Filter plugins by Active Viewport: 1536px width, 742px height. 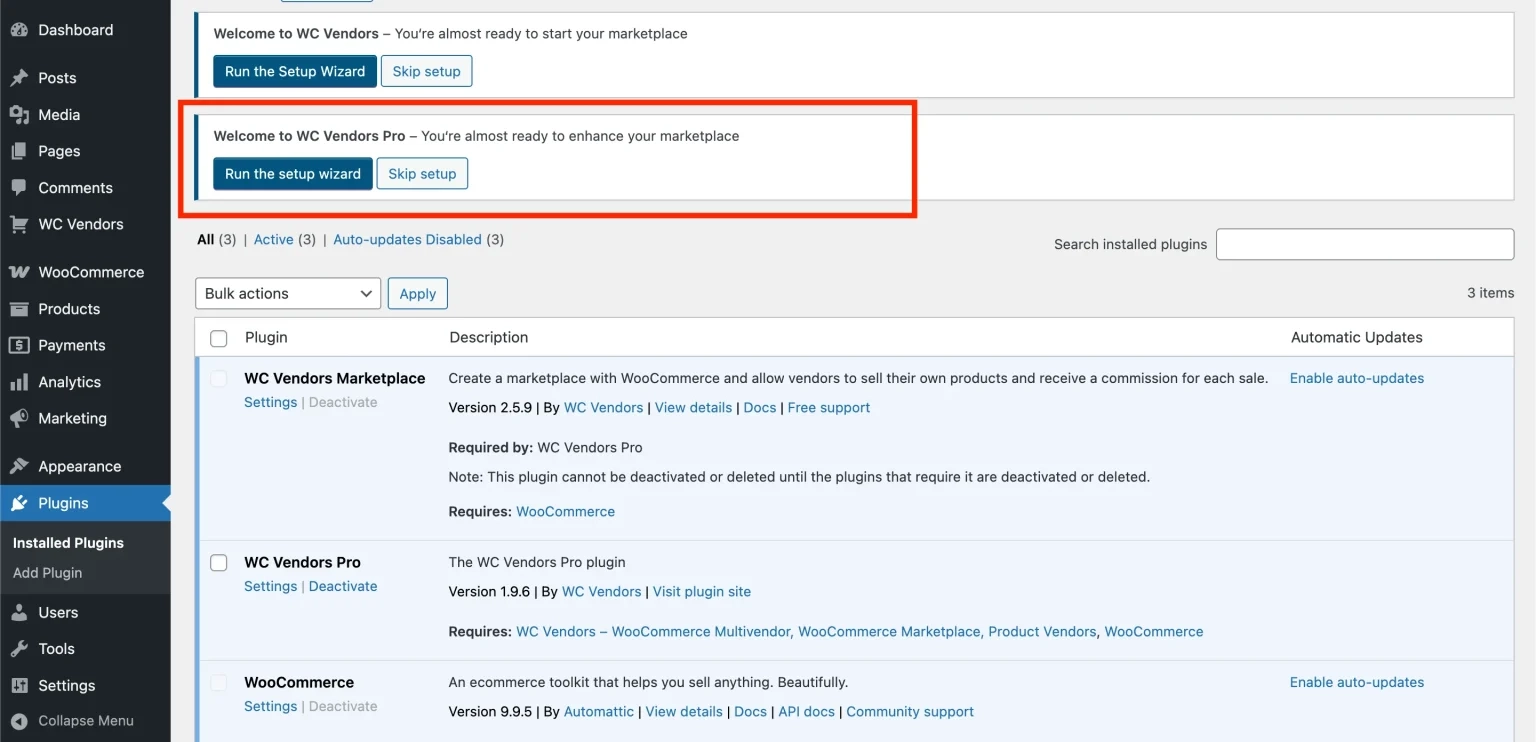tap(274, 240)
